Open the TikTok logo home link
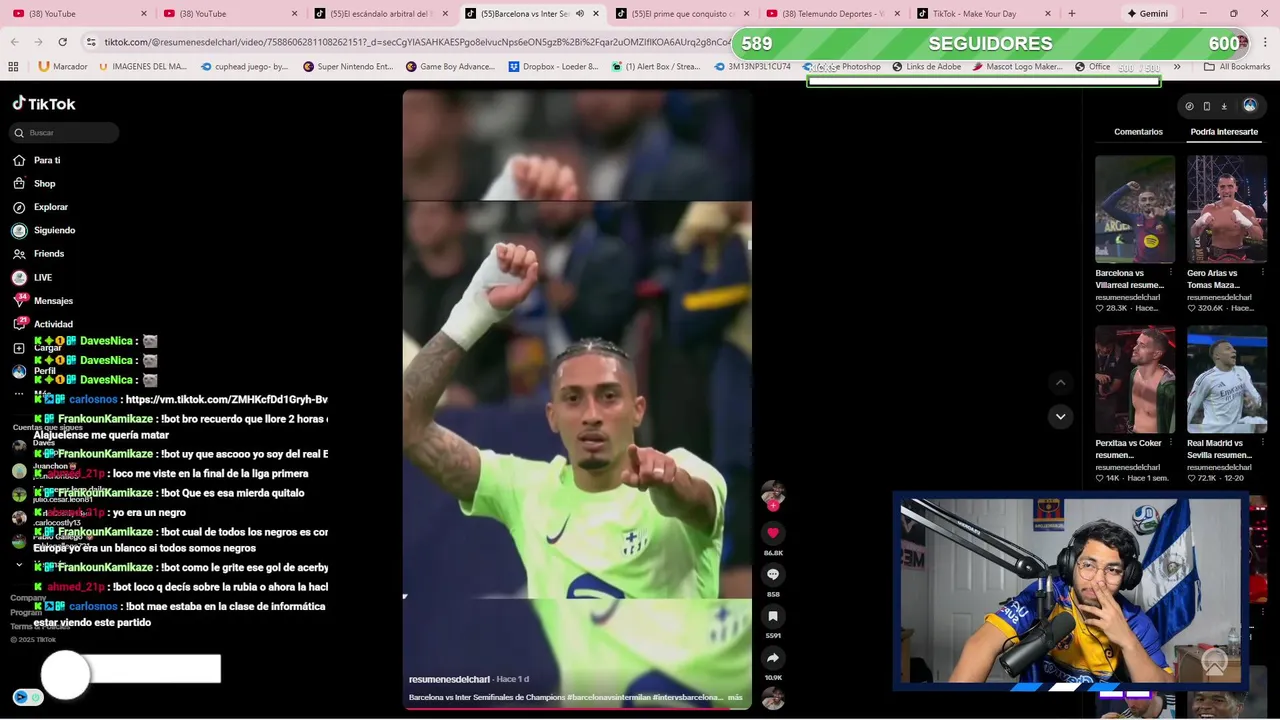 point(44,103)
